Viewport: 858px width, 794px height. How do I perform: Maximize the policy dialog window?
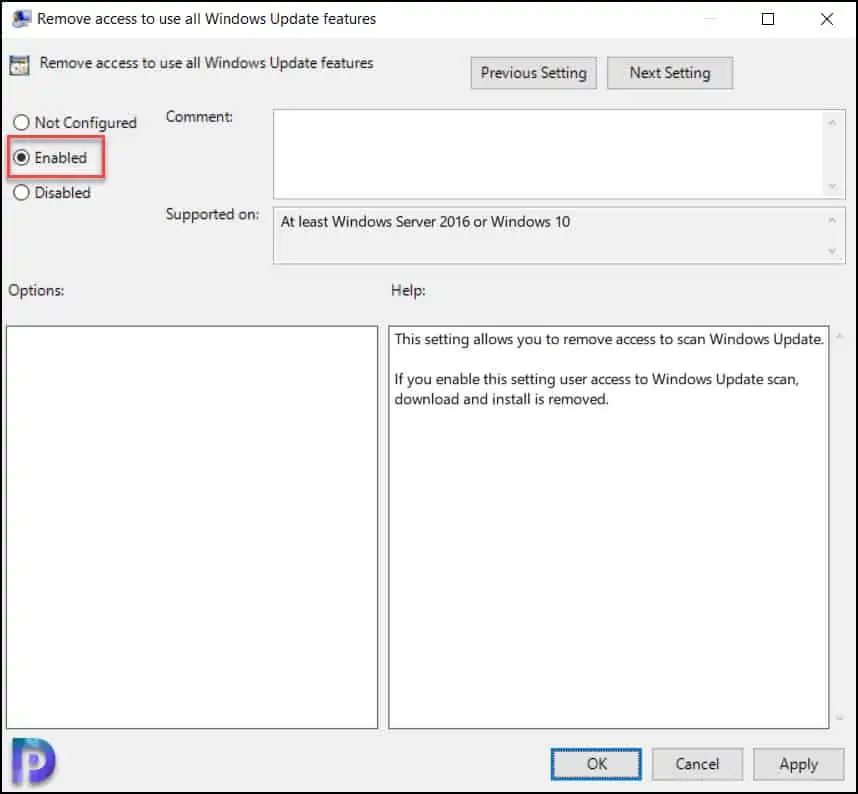[x=768, y=19]
